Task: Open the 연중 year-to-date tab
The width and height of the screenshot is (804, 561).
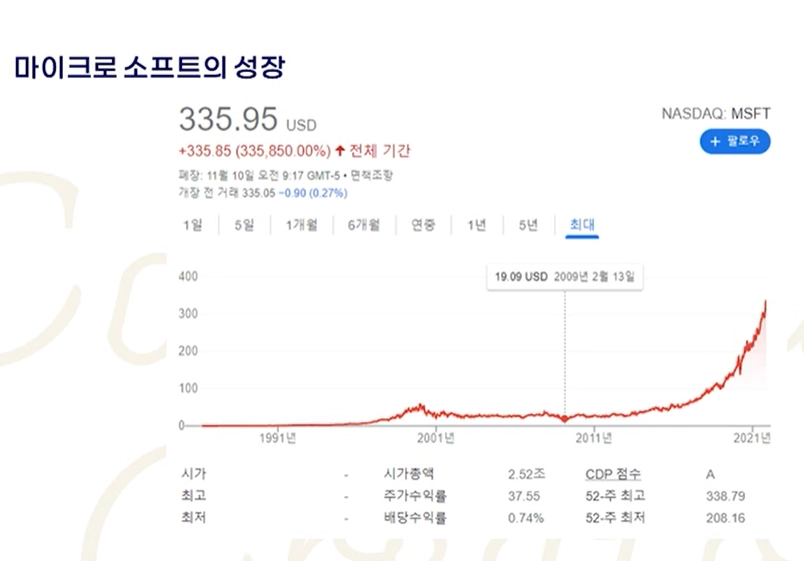Action: click(423, 225)
